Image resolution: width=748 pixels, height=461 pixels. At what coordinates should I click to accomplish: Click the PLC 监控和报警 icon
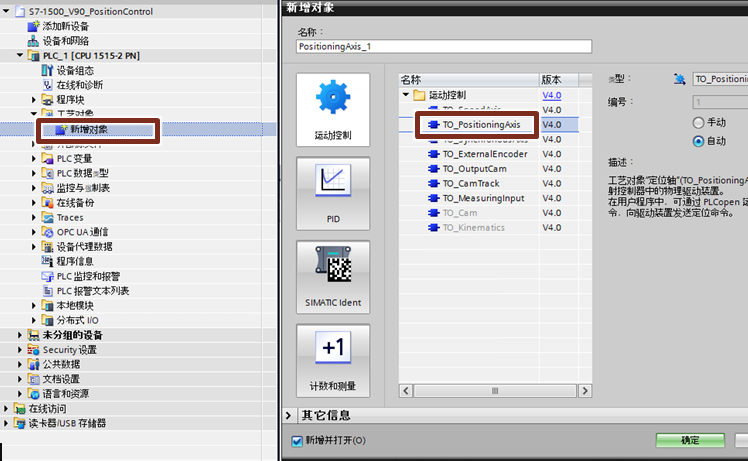coord(47,276)
